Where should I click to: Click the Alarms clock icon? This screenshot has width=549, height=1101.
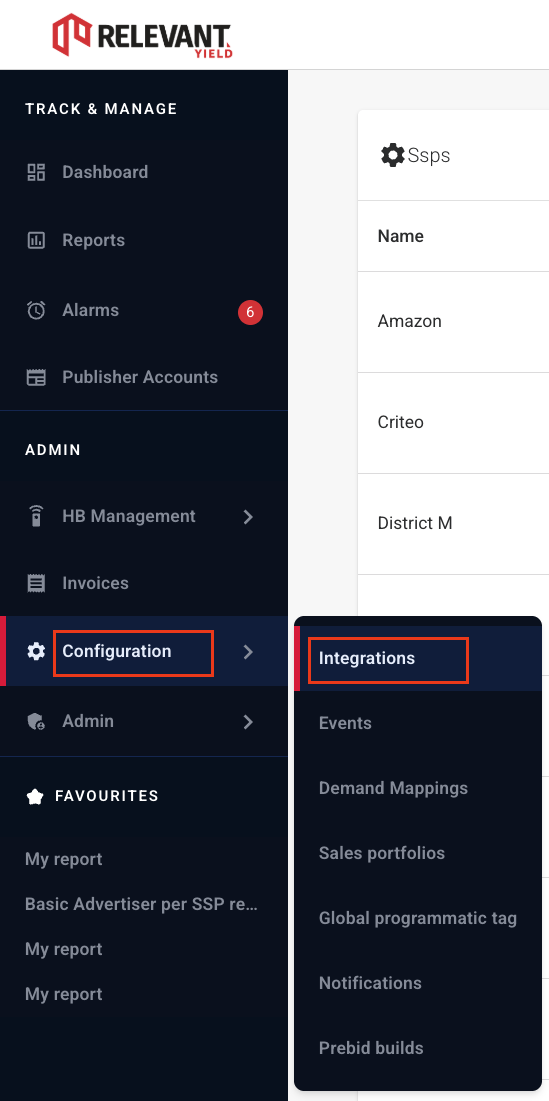coord(36,310)
